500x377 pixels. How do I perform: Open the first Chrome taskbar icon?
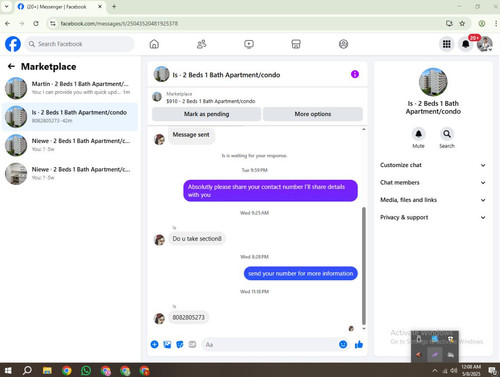pyautogui.click(x=67, y=370)
